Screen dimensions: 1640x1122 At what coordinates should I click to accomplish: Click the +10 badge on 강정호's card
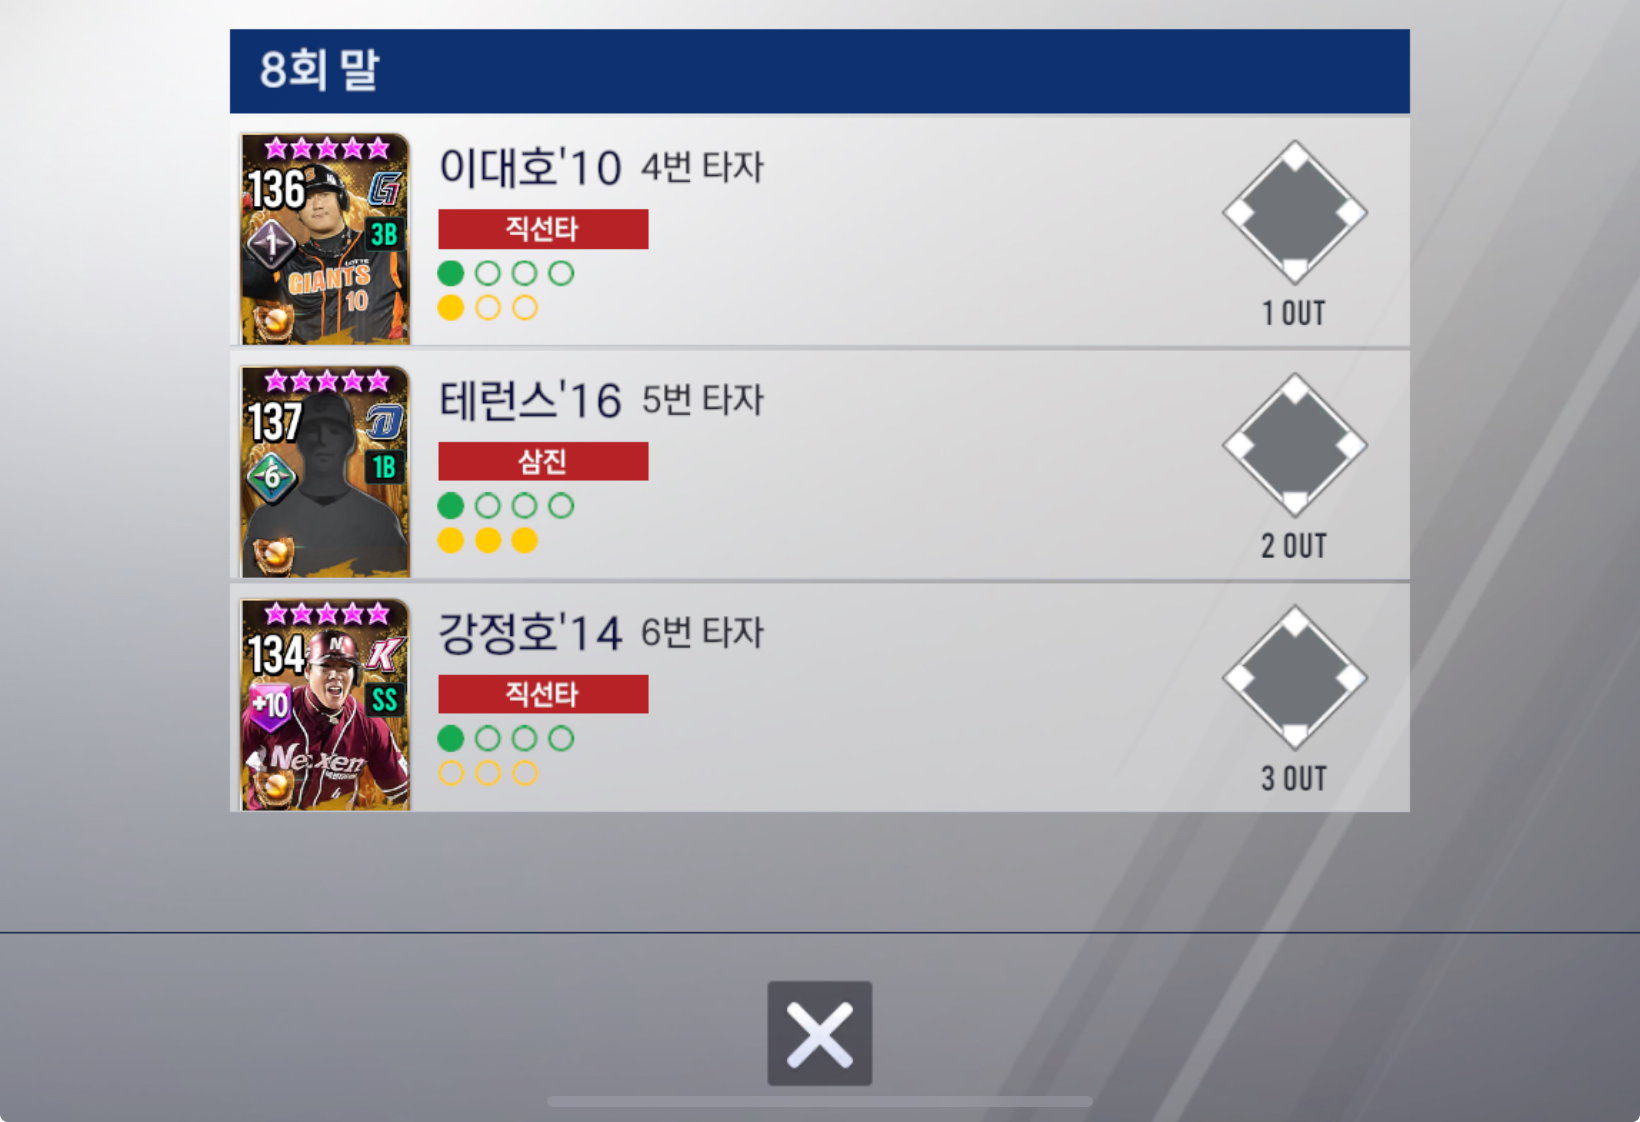[270, 705]
